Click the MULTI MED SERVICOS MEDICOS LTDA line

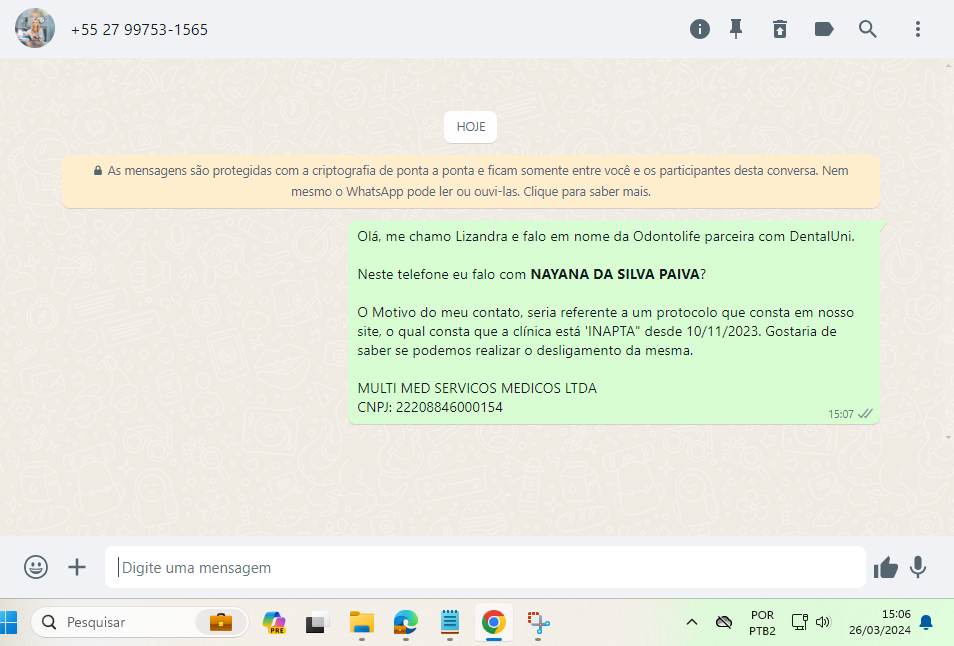pos(477,388)
